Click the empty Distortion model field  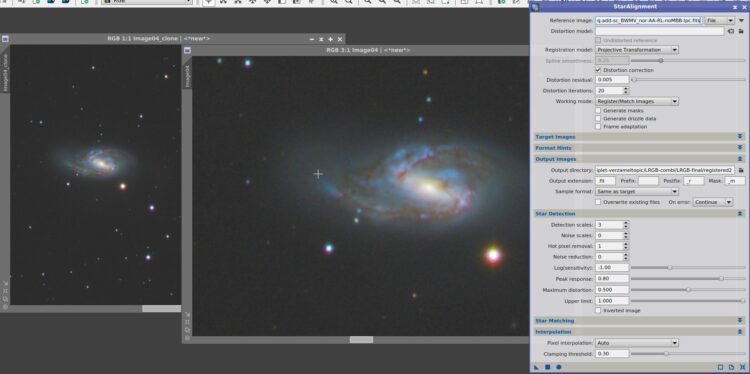tap(660, 31)
